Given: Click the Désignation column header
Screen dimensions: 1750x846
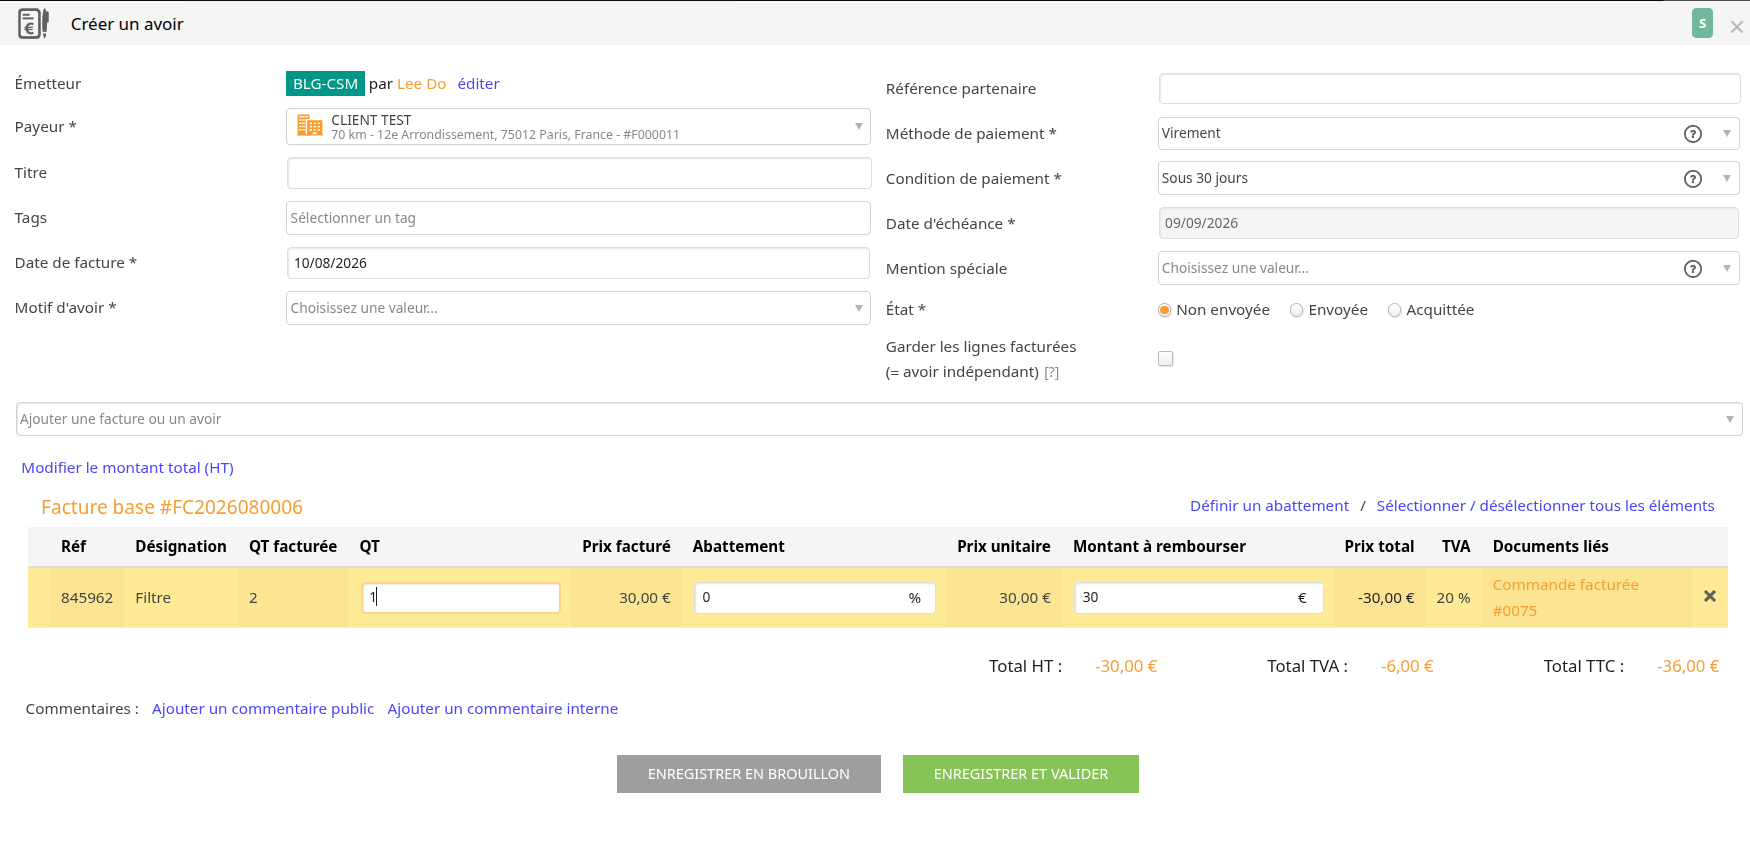Looking at the screenshot, I should click(x=181, y=546).
